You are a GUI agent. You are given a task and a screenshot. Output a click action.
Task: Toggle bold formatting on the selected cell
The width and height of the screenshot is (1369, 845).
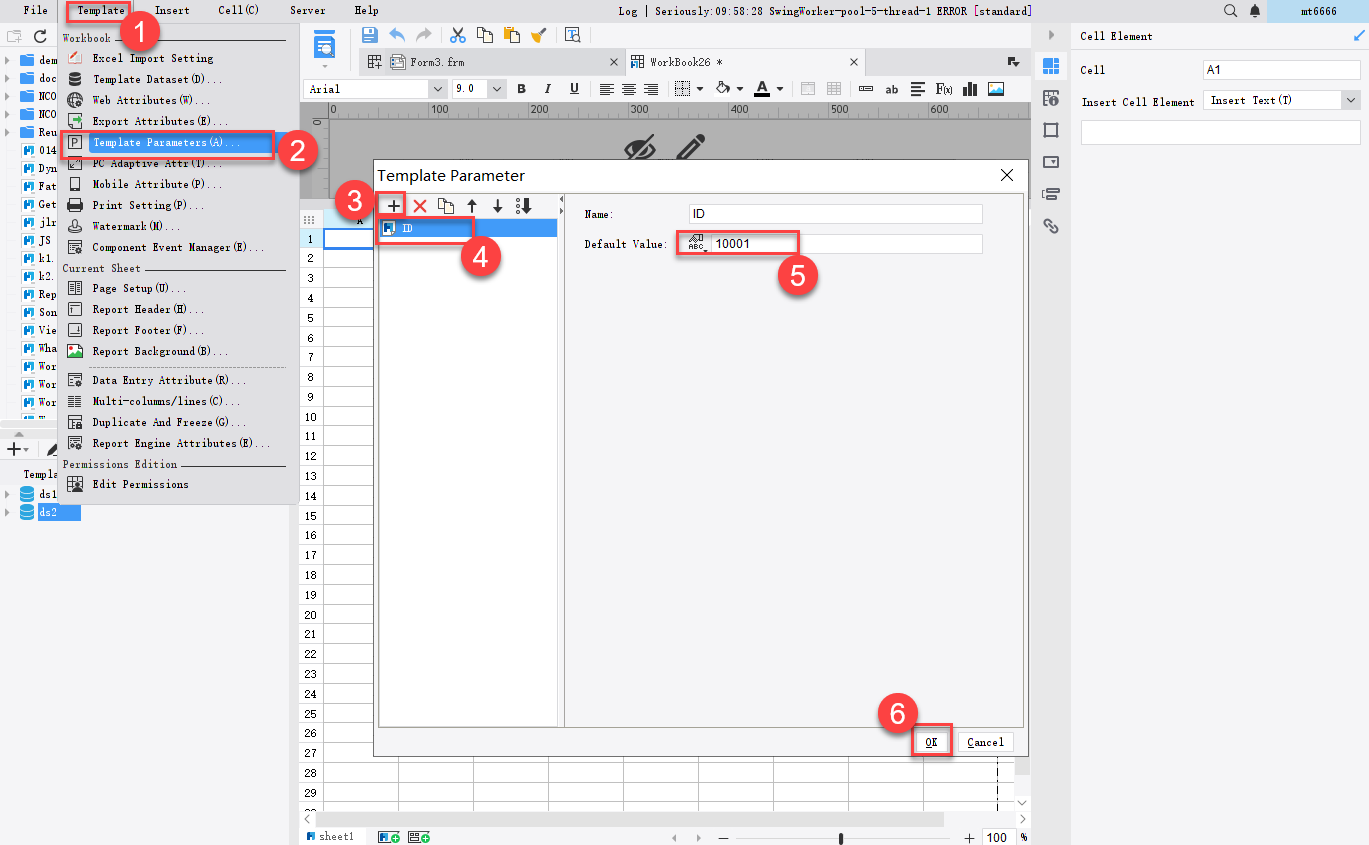point(521,89)
